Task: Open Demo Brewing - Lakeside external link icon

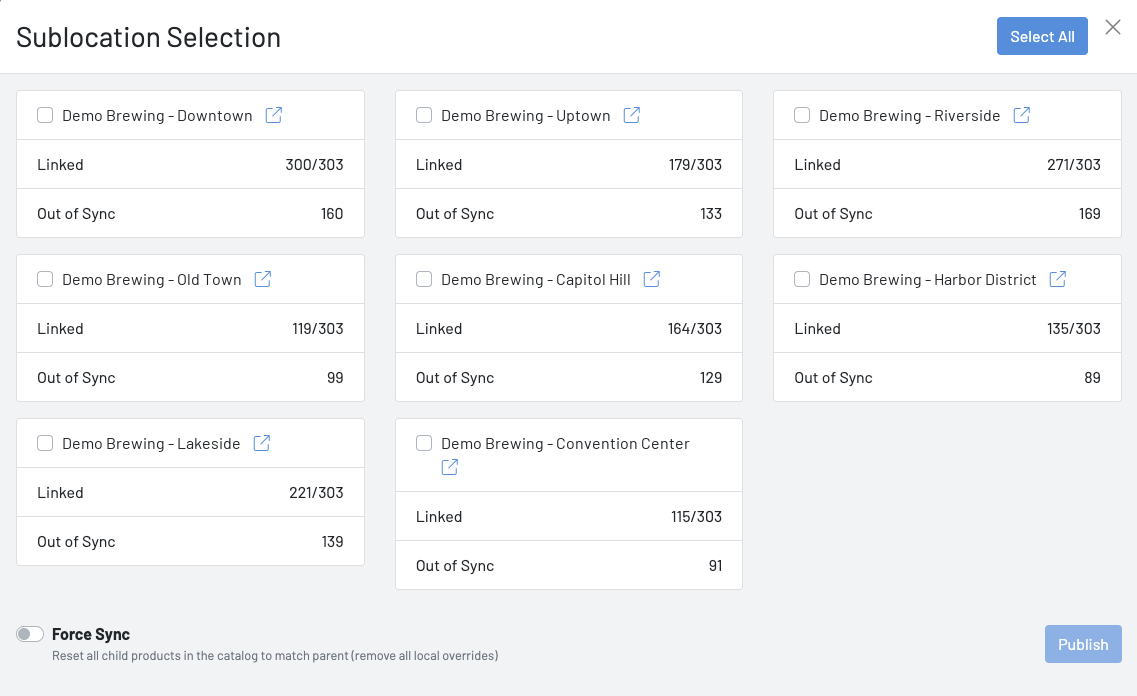Action: coord(262,443)
